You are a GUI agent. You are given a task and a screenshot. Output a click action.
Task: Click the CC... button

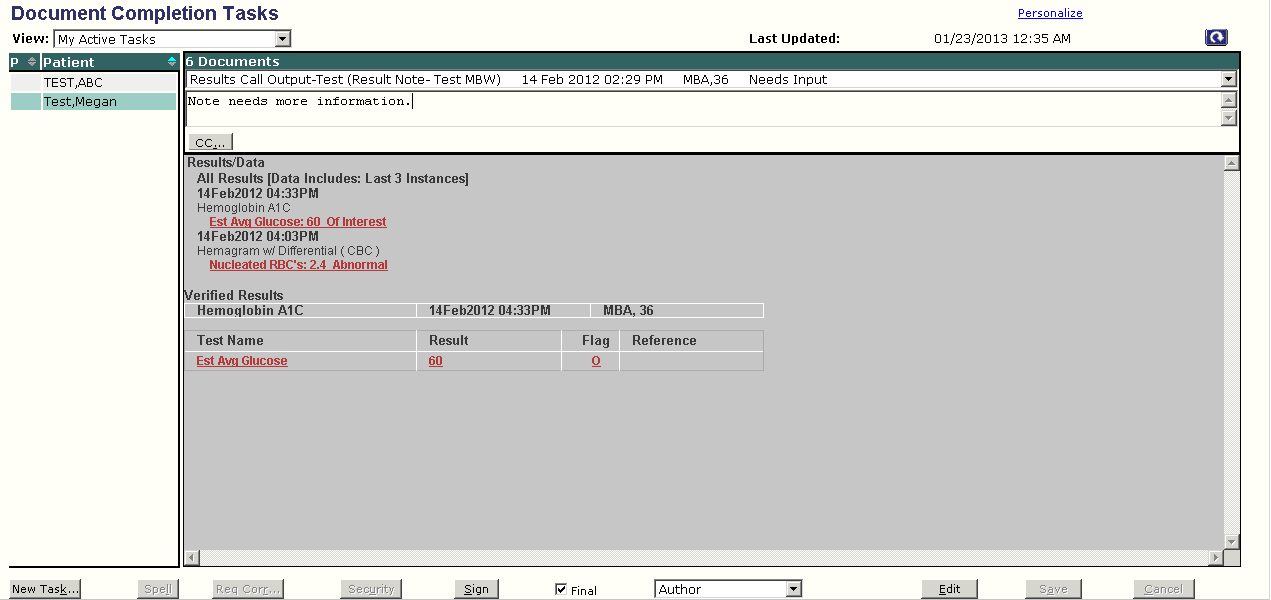pyautogui.click(x=210, y=143)
